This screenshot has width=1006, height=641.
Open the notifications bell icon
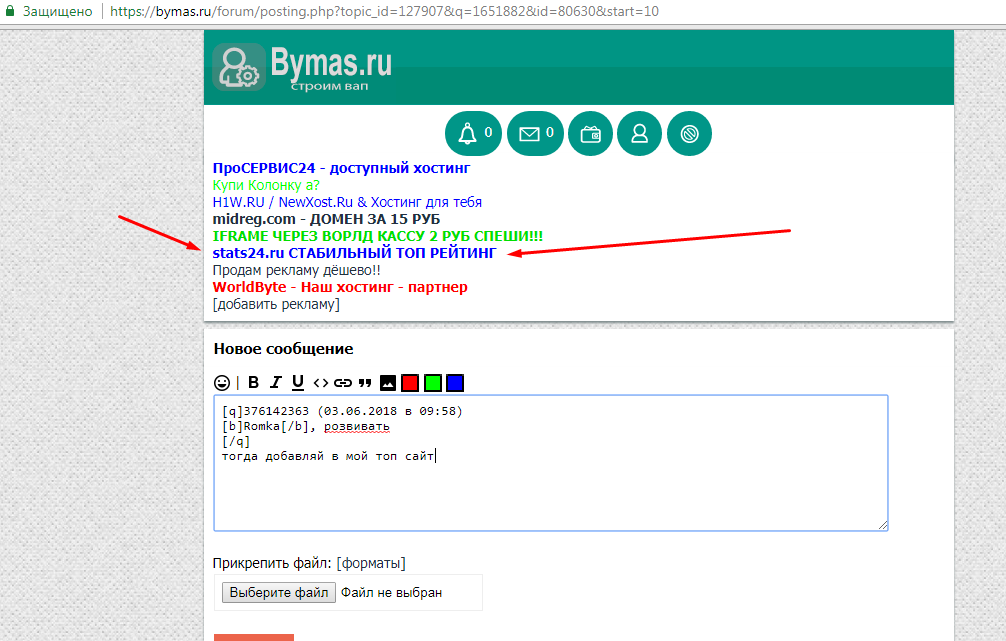click(473, 134)
